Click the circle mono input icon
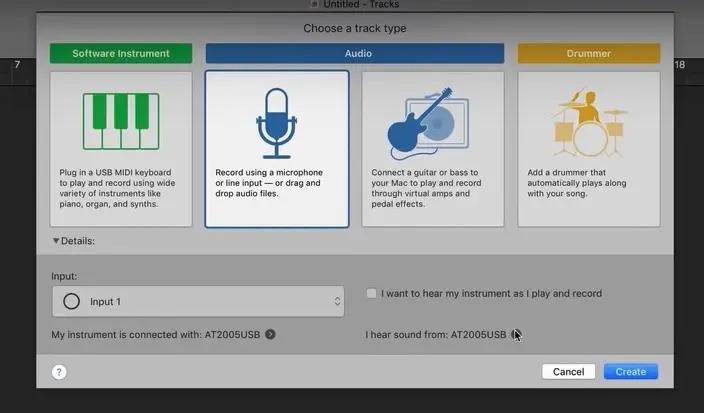The image size is (704, 413). point(71,301)
